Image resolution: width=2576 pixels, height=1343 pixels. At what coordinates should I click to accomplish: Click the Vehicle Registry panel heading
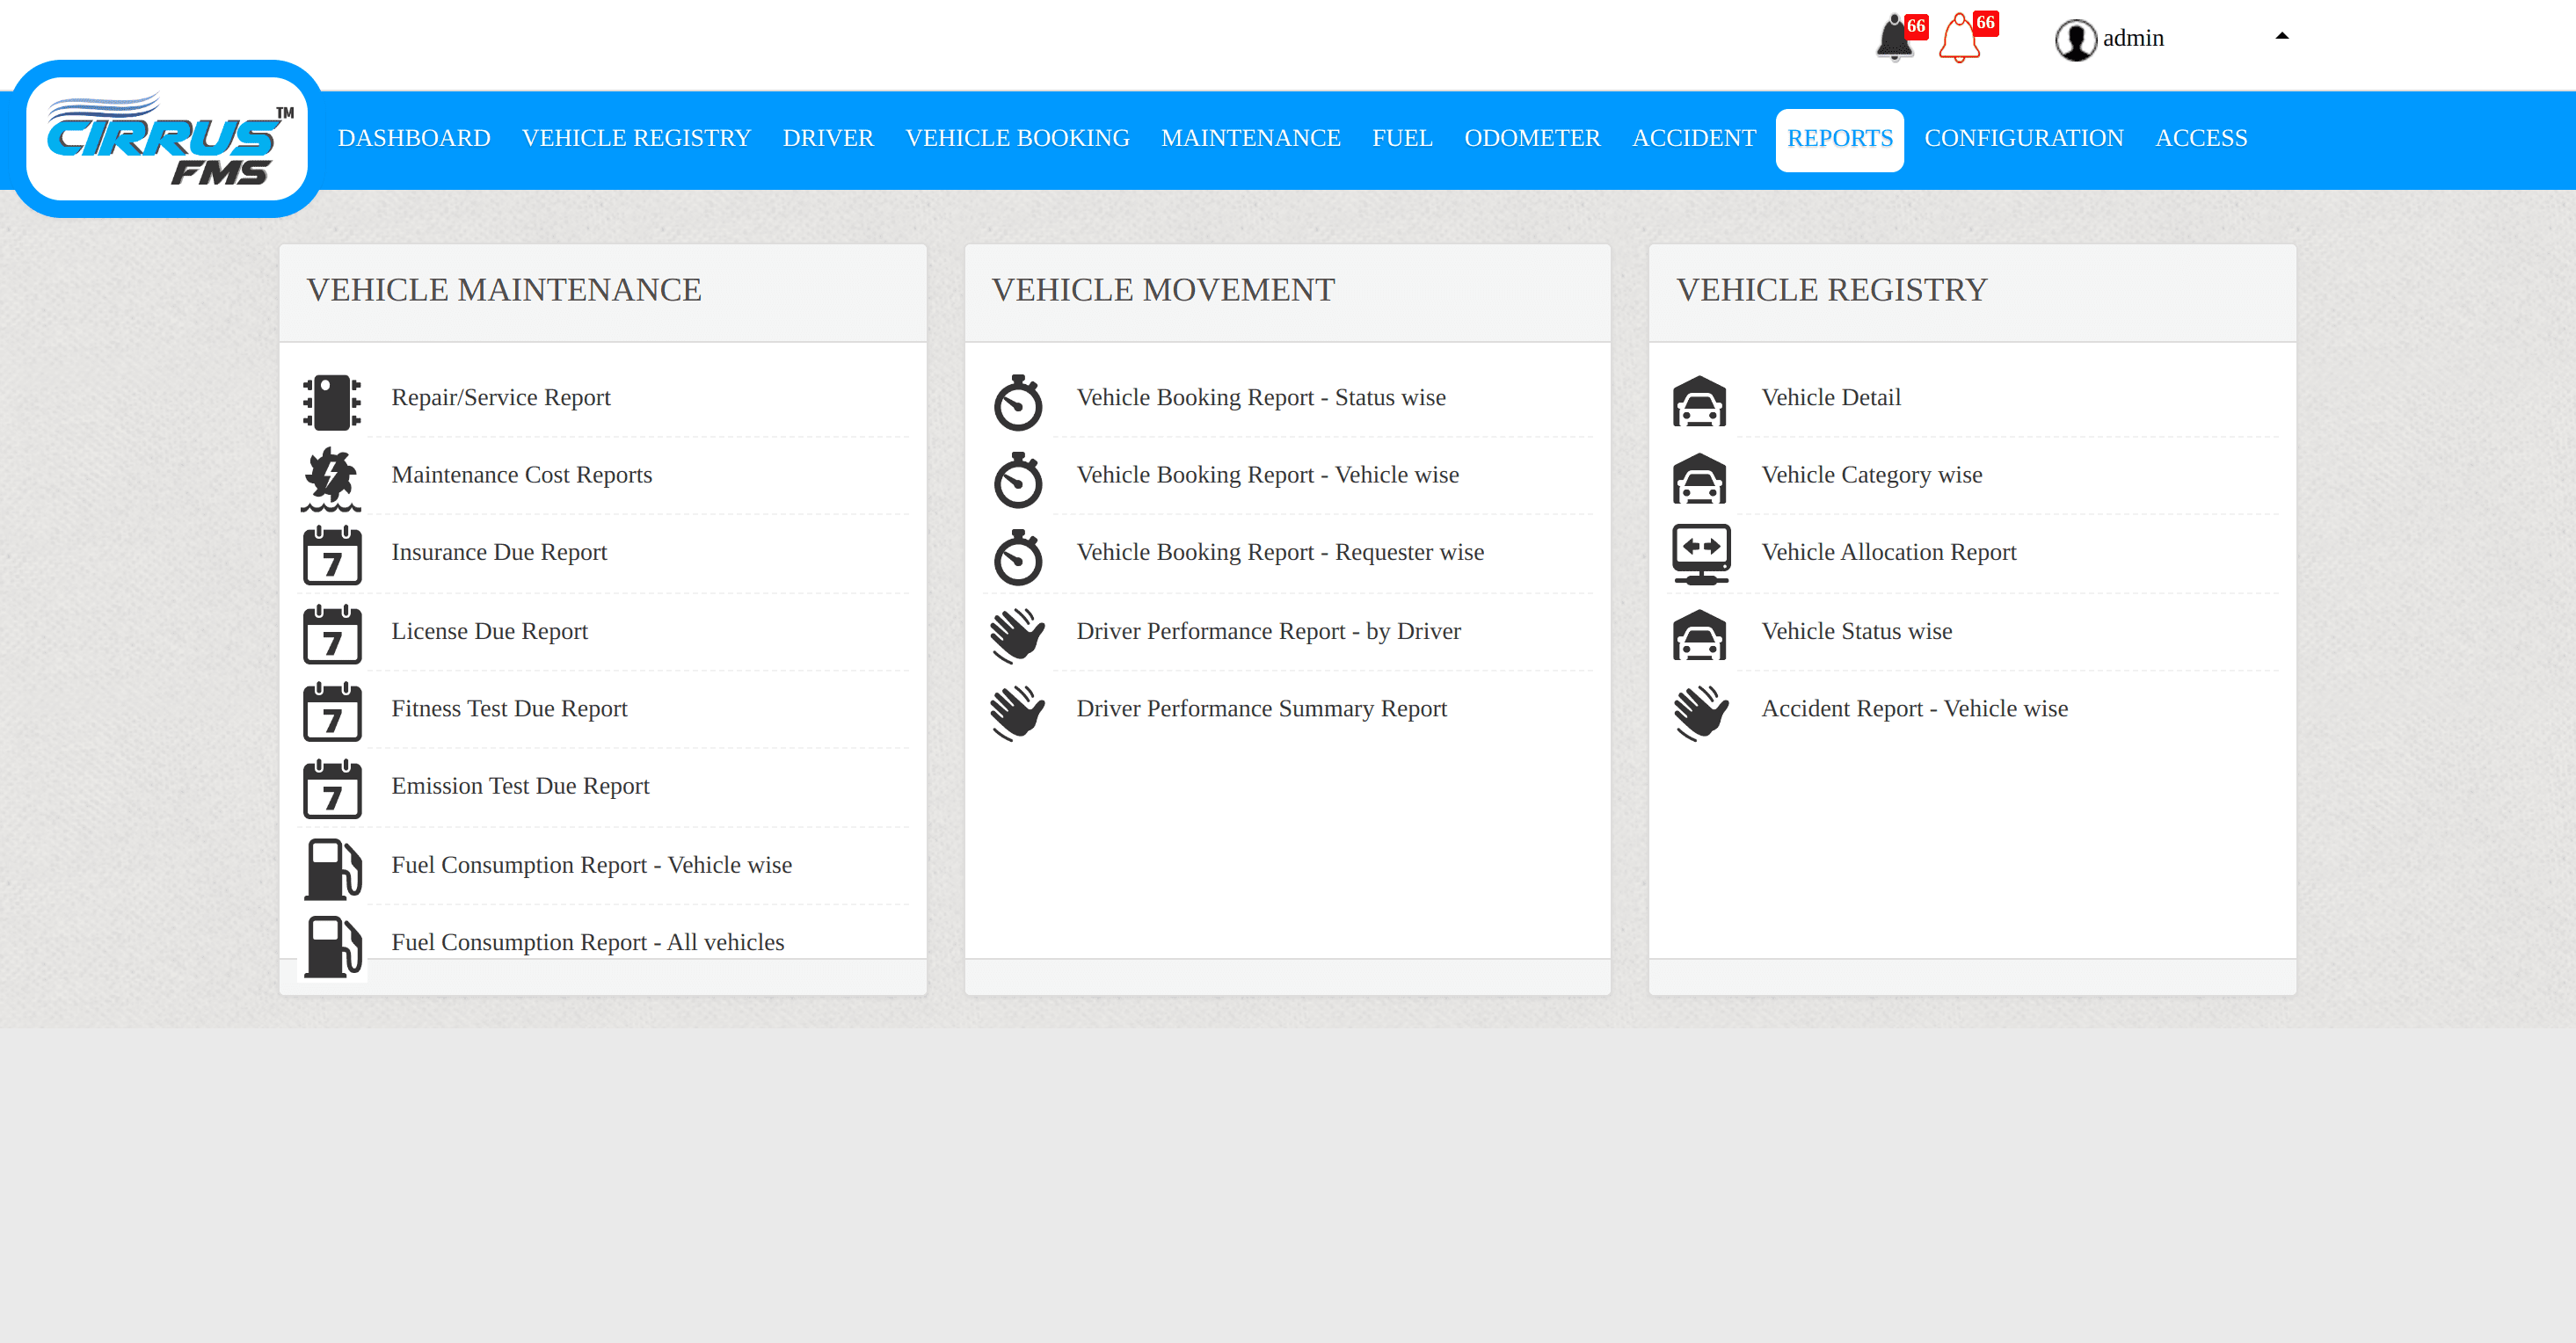1831,290
